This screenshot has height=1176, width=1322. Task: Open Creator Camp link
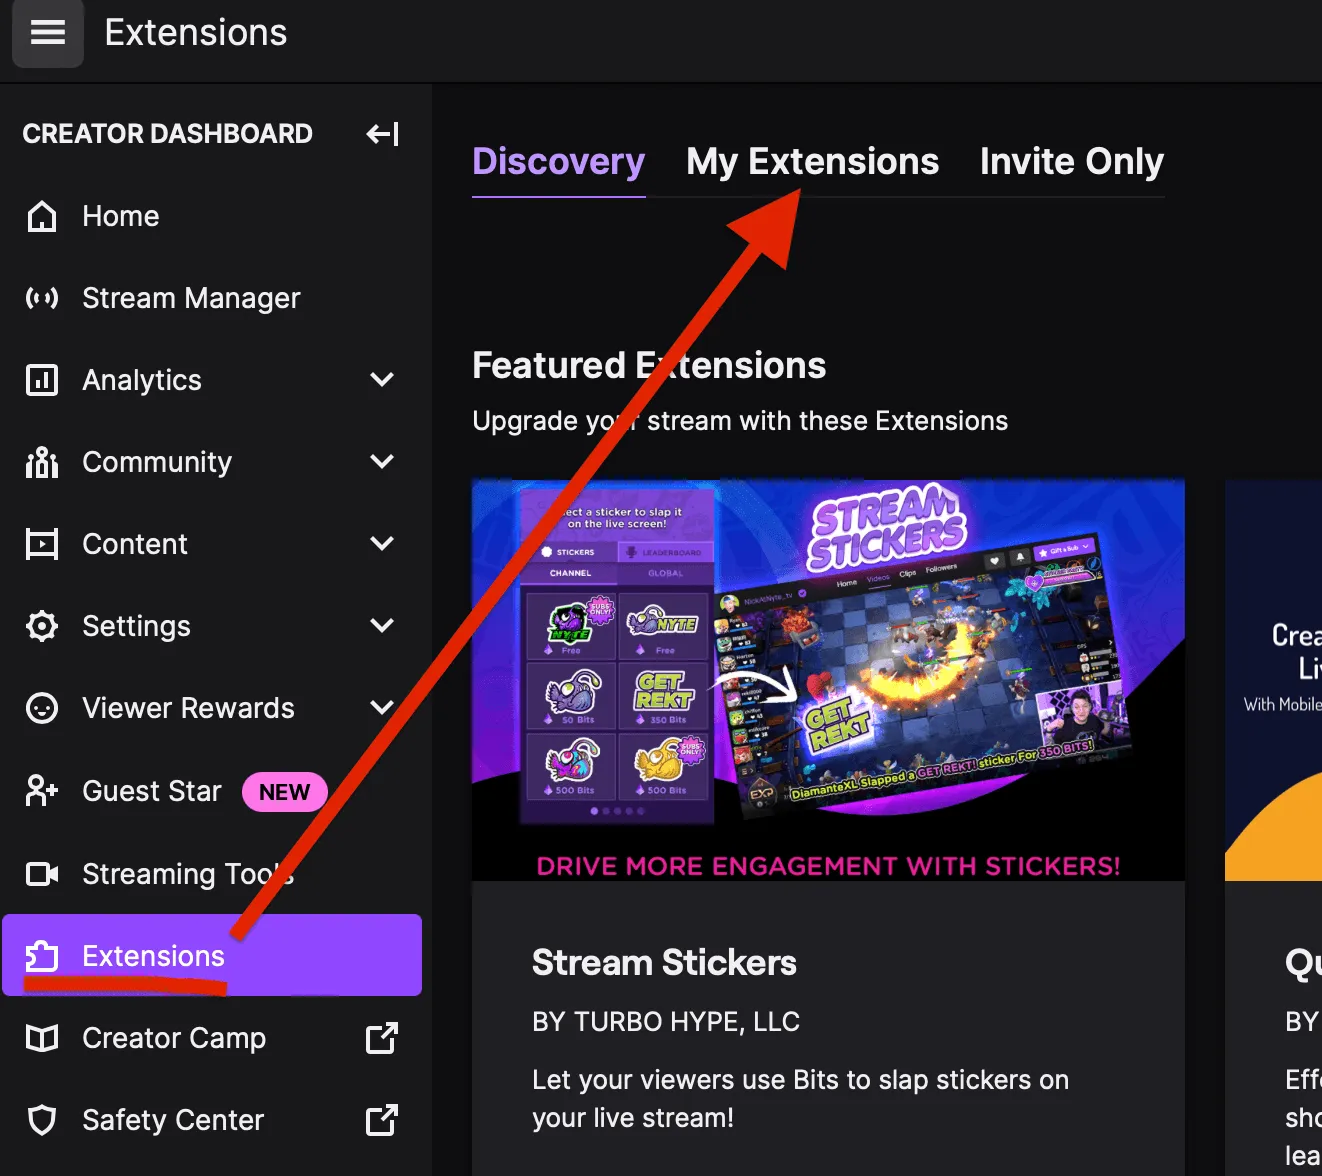click(x=212, y=1038)
